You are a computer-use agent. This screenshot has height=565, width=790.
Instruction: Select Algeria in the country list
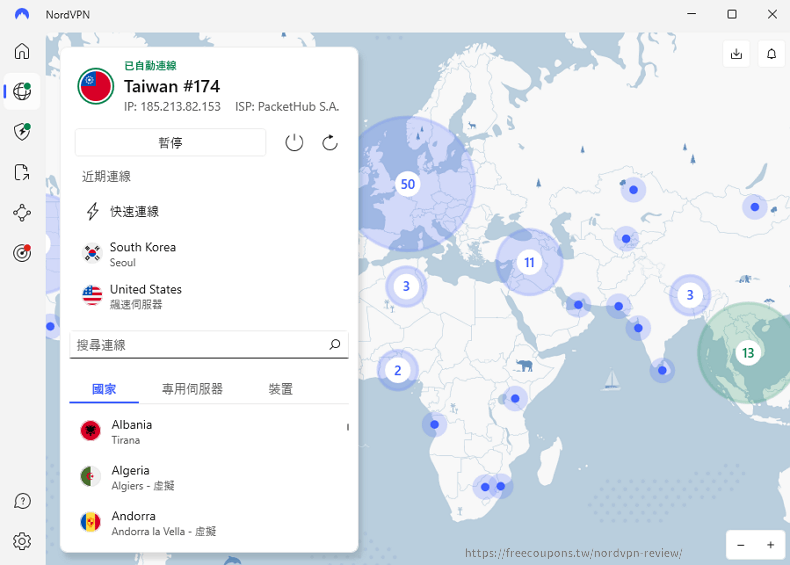click(209, 477)
